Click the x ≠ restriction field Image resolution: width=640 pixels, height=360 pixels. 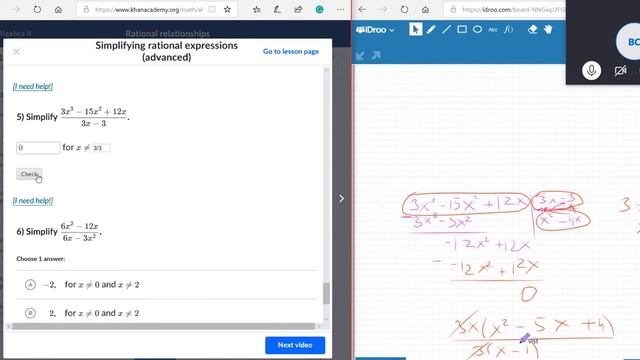[101, 148]
